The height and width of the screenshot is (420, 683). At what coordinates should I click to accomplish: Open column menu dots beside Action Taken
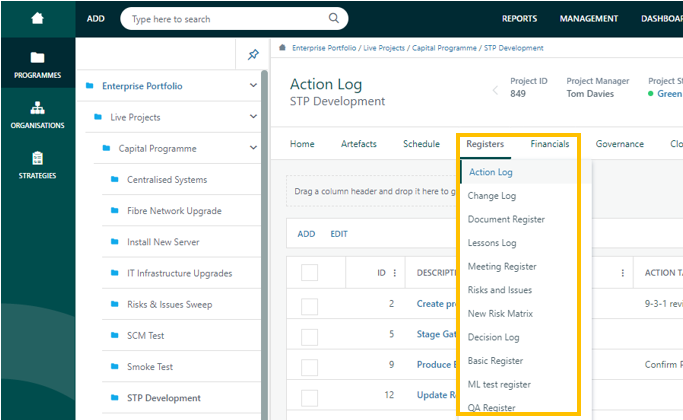pyautogui.click(x=622, y=273)
